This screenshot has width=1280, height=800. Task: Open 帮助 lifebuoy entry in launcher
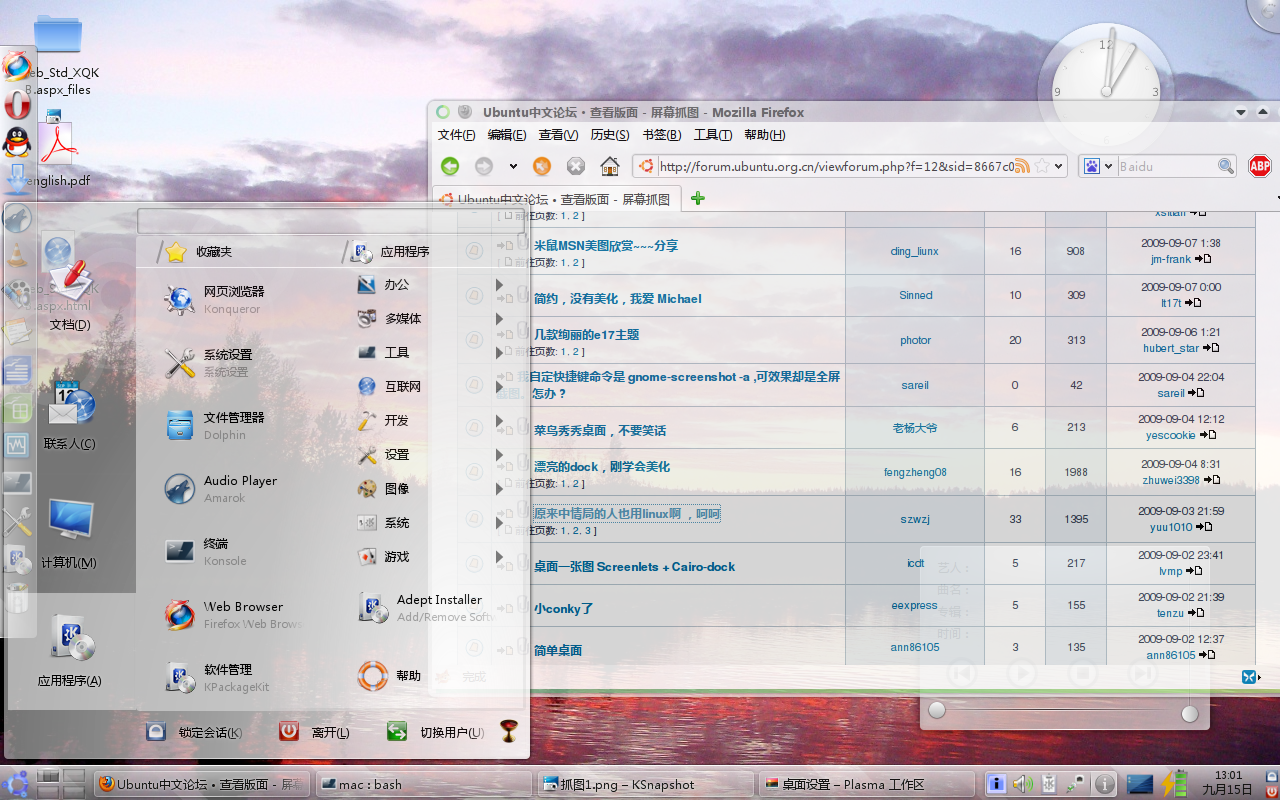click(390, 675)
